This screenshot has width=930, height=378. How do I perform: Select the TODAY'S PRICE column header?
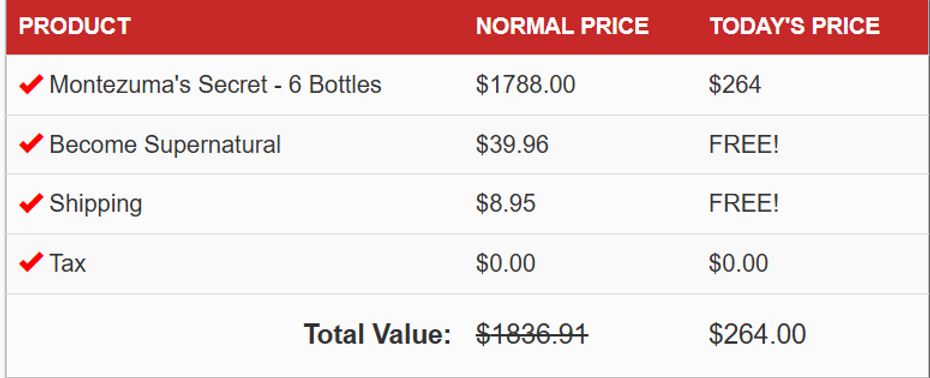click(x=795, y=26)
